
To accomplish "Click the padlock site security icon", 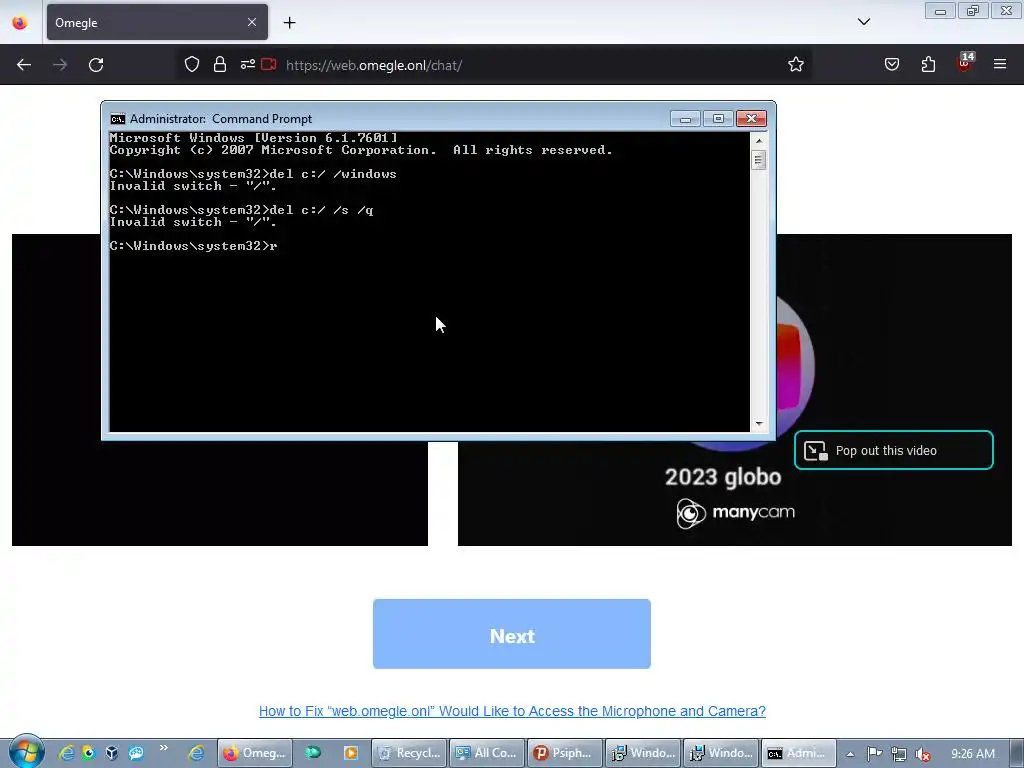I will pos(220,64).
